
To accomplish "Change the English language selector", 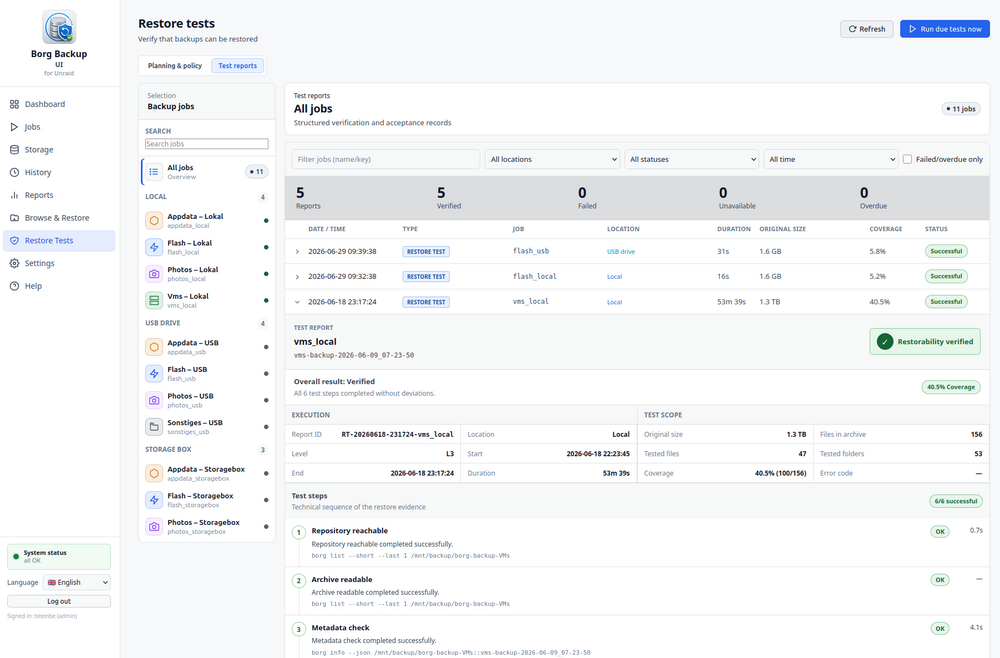I will click(77, 582).
